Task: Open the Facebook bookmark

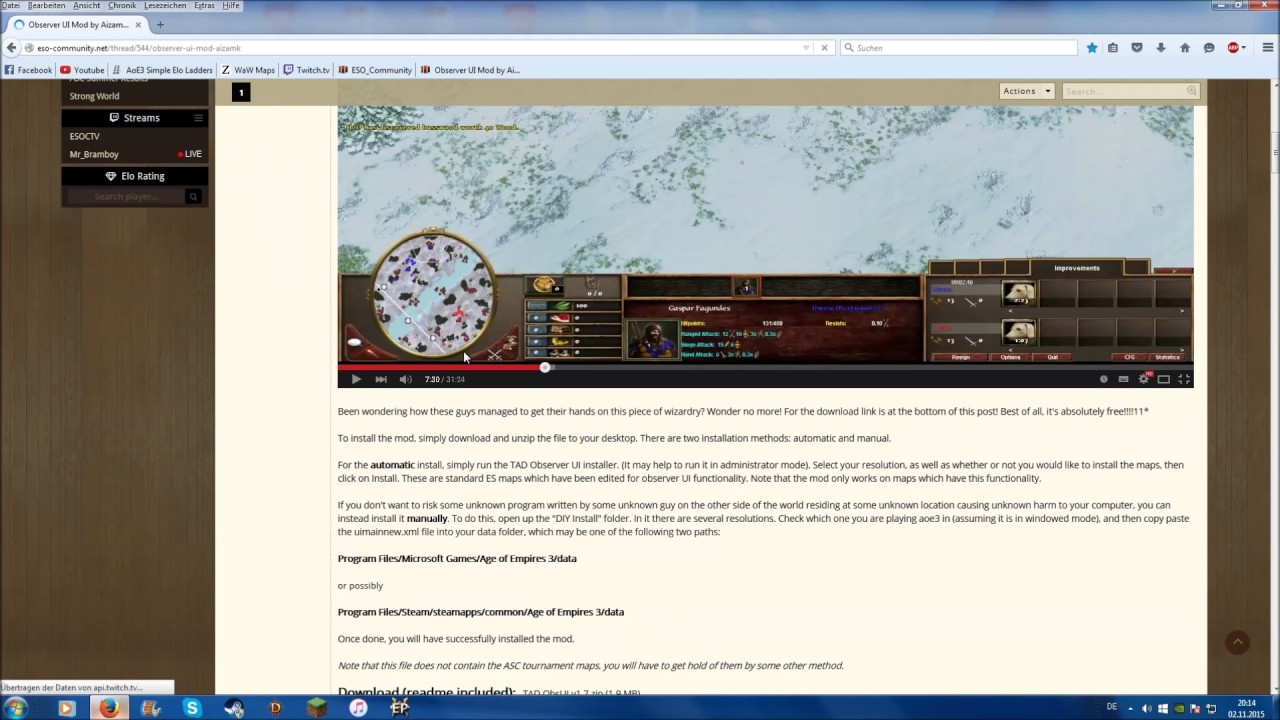Action: [x=28, y=70]
